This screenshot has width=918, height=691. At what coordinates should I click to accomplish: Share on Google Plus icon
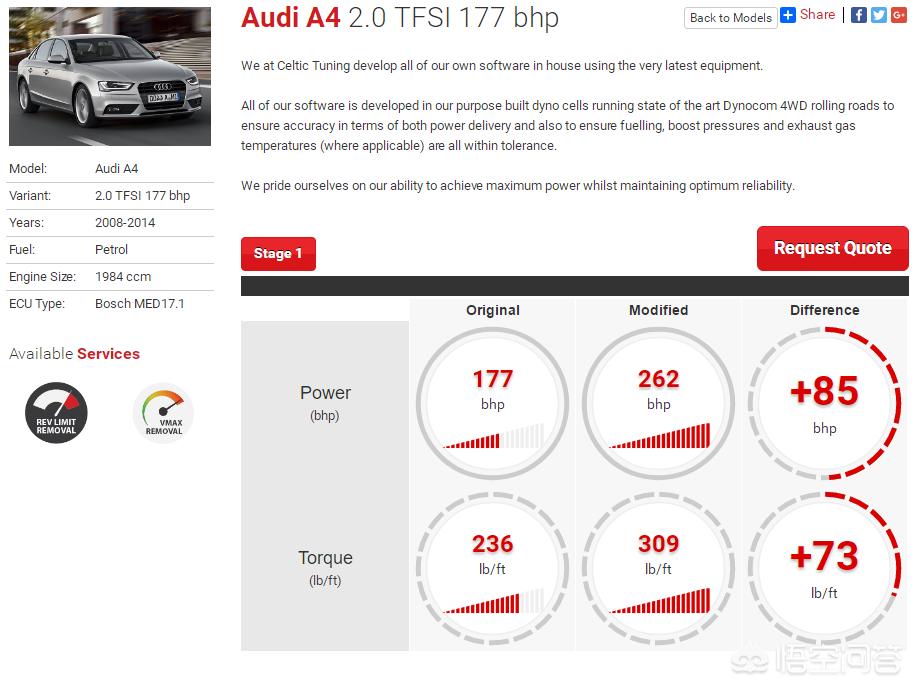899,15
